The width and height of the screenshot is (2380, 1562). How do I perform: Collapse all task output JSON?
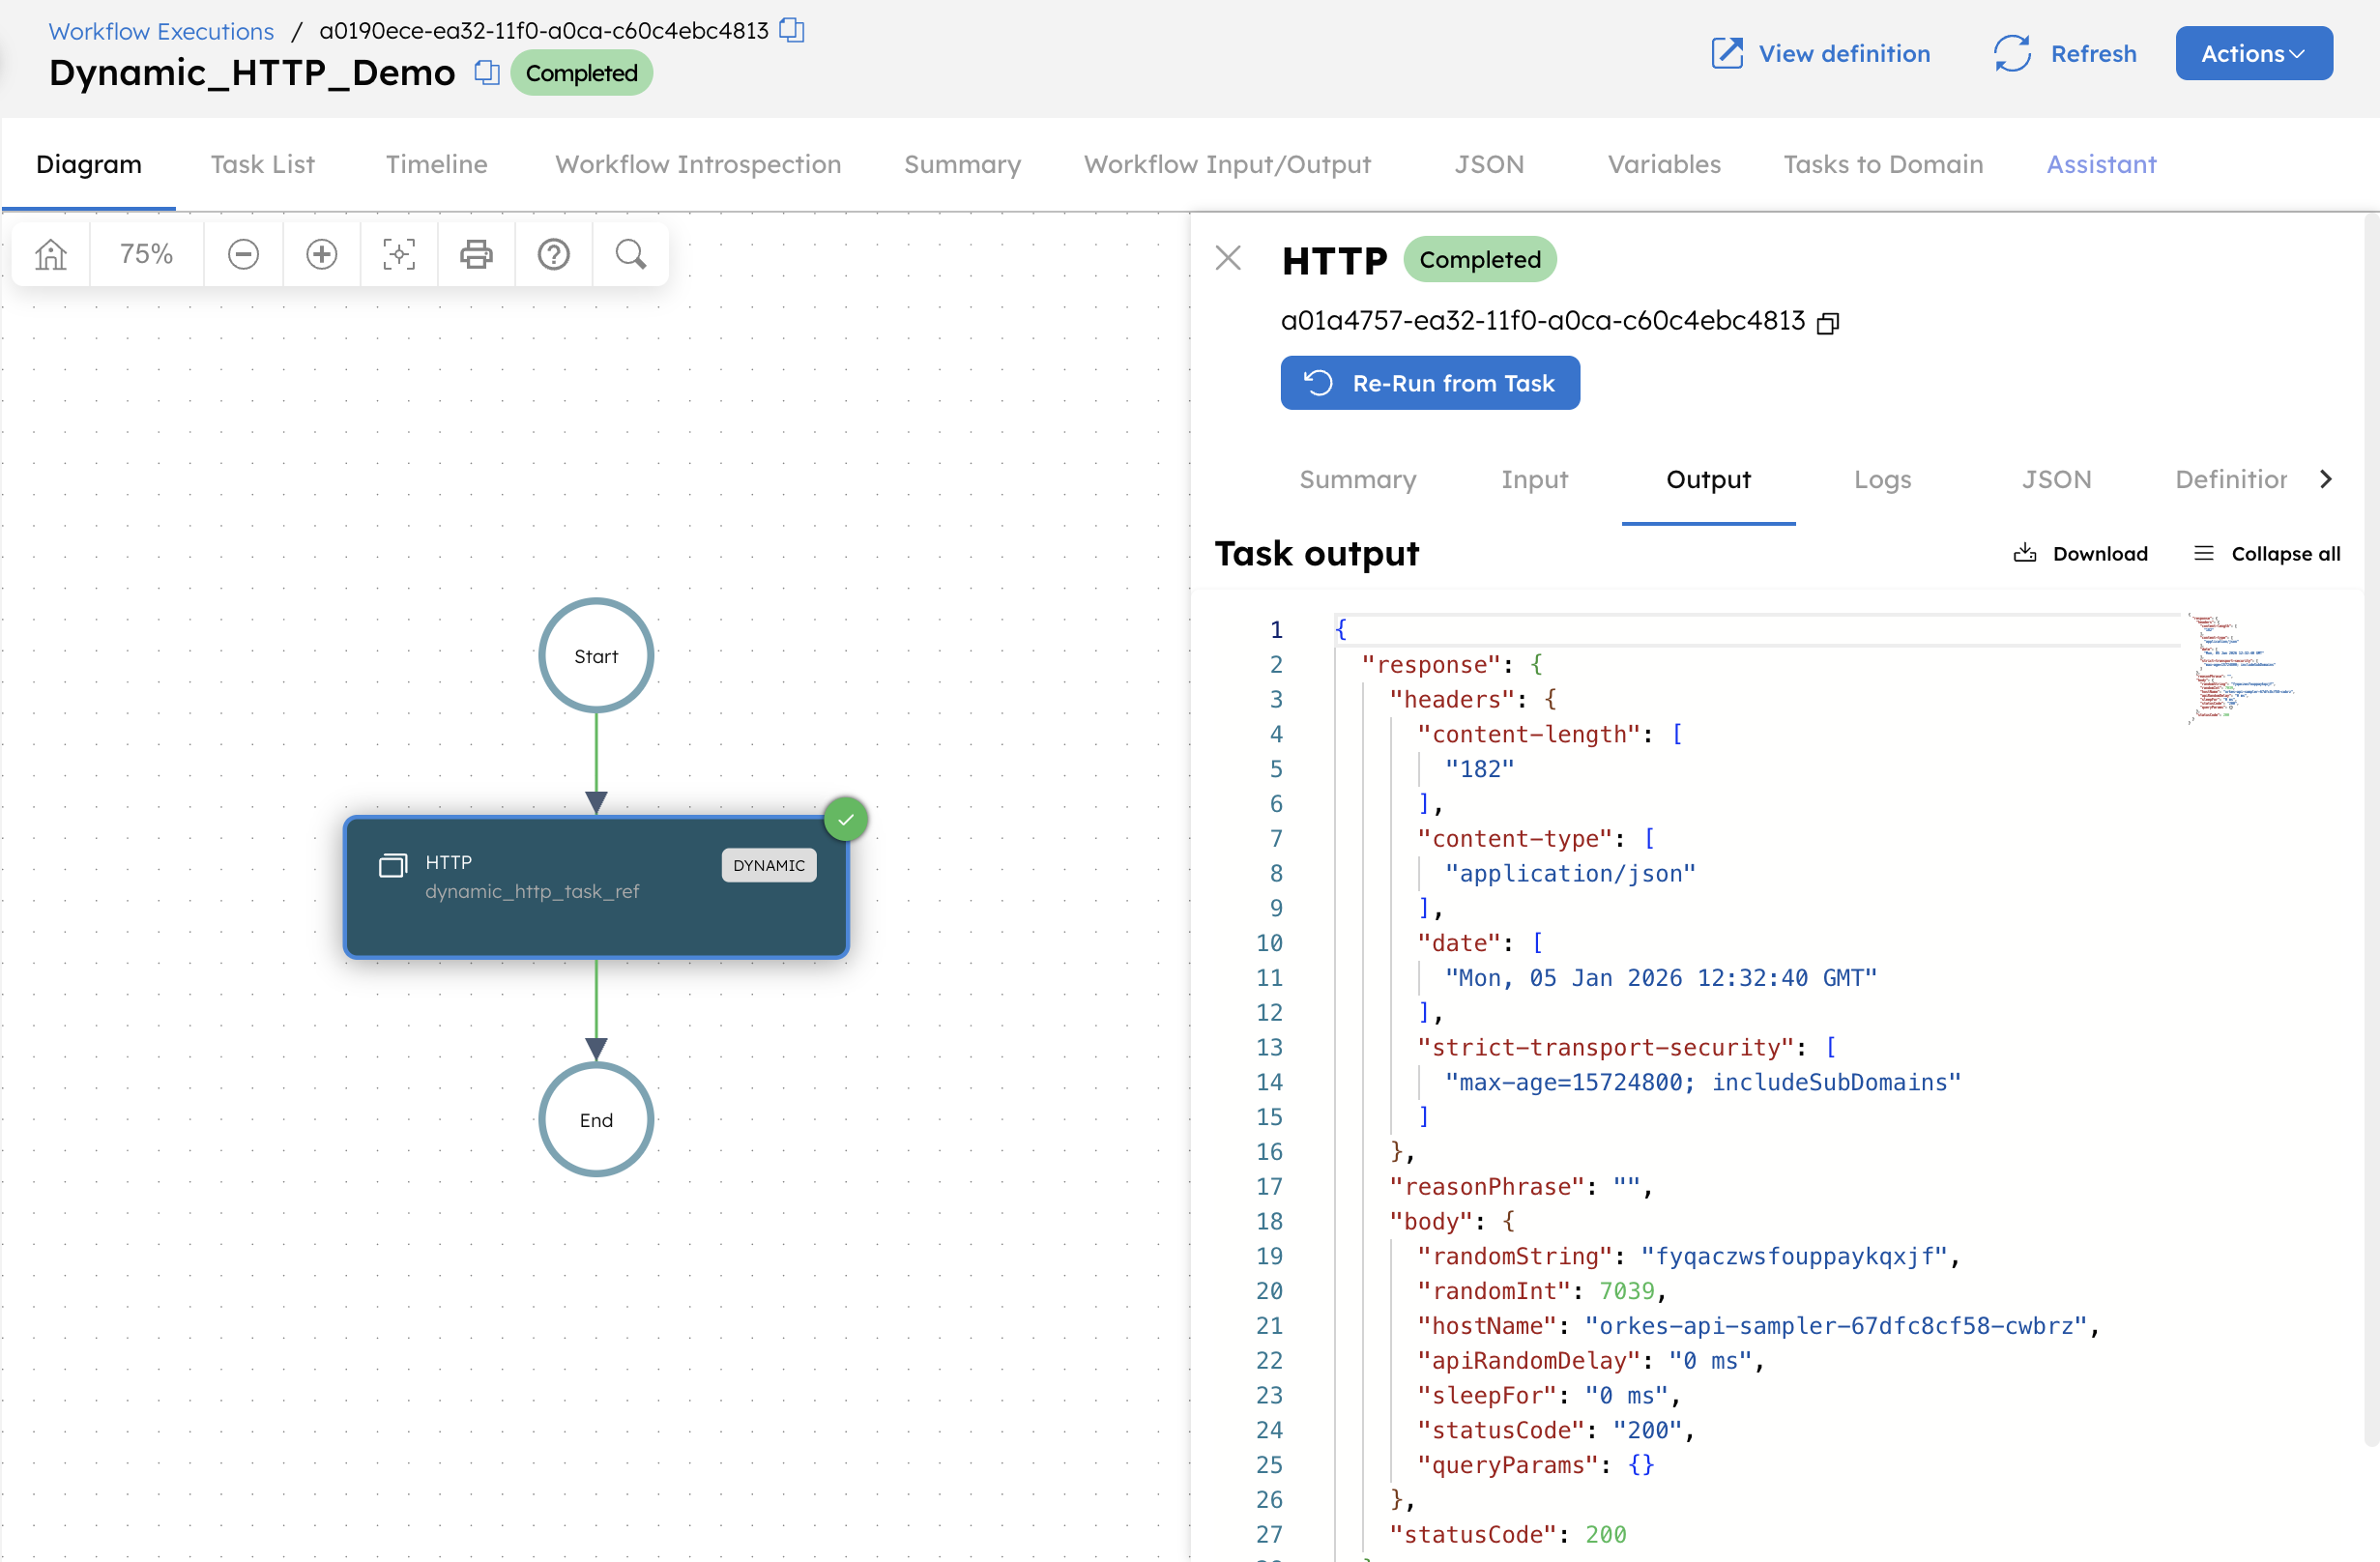[x=2265, y=553]
